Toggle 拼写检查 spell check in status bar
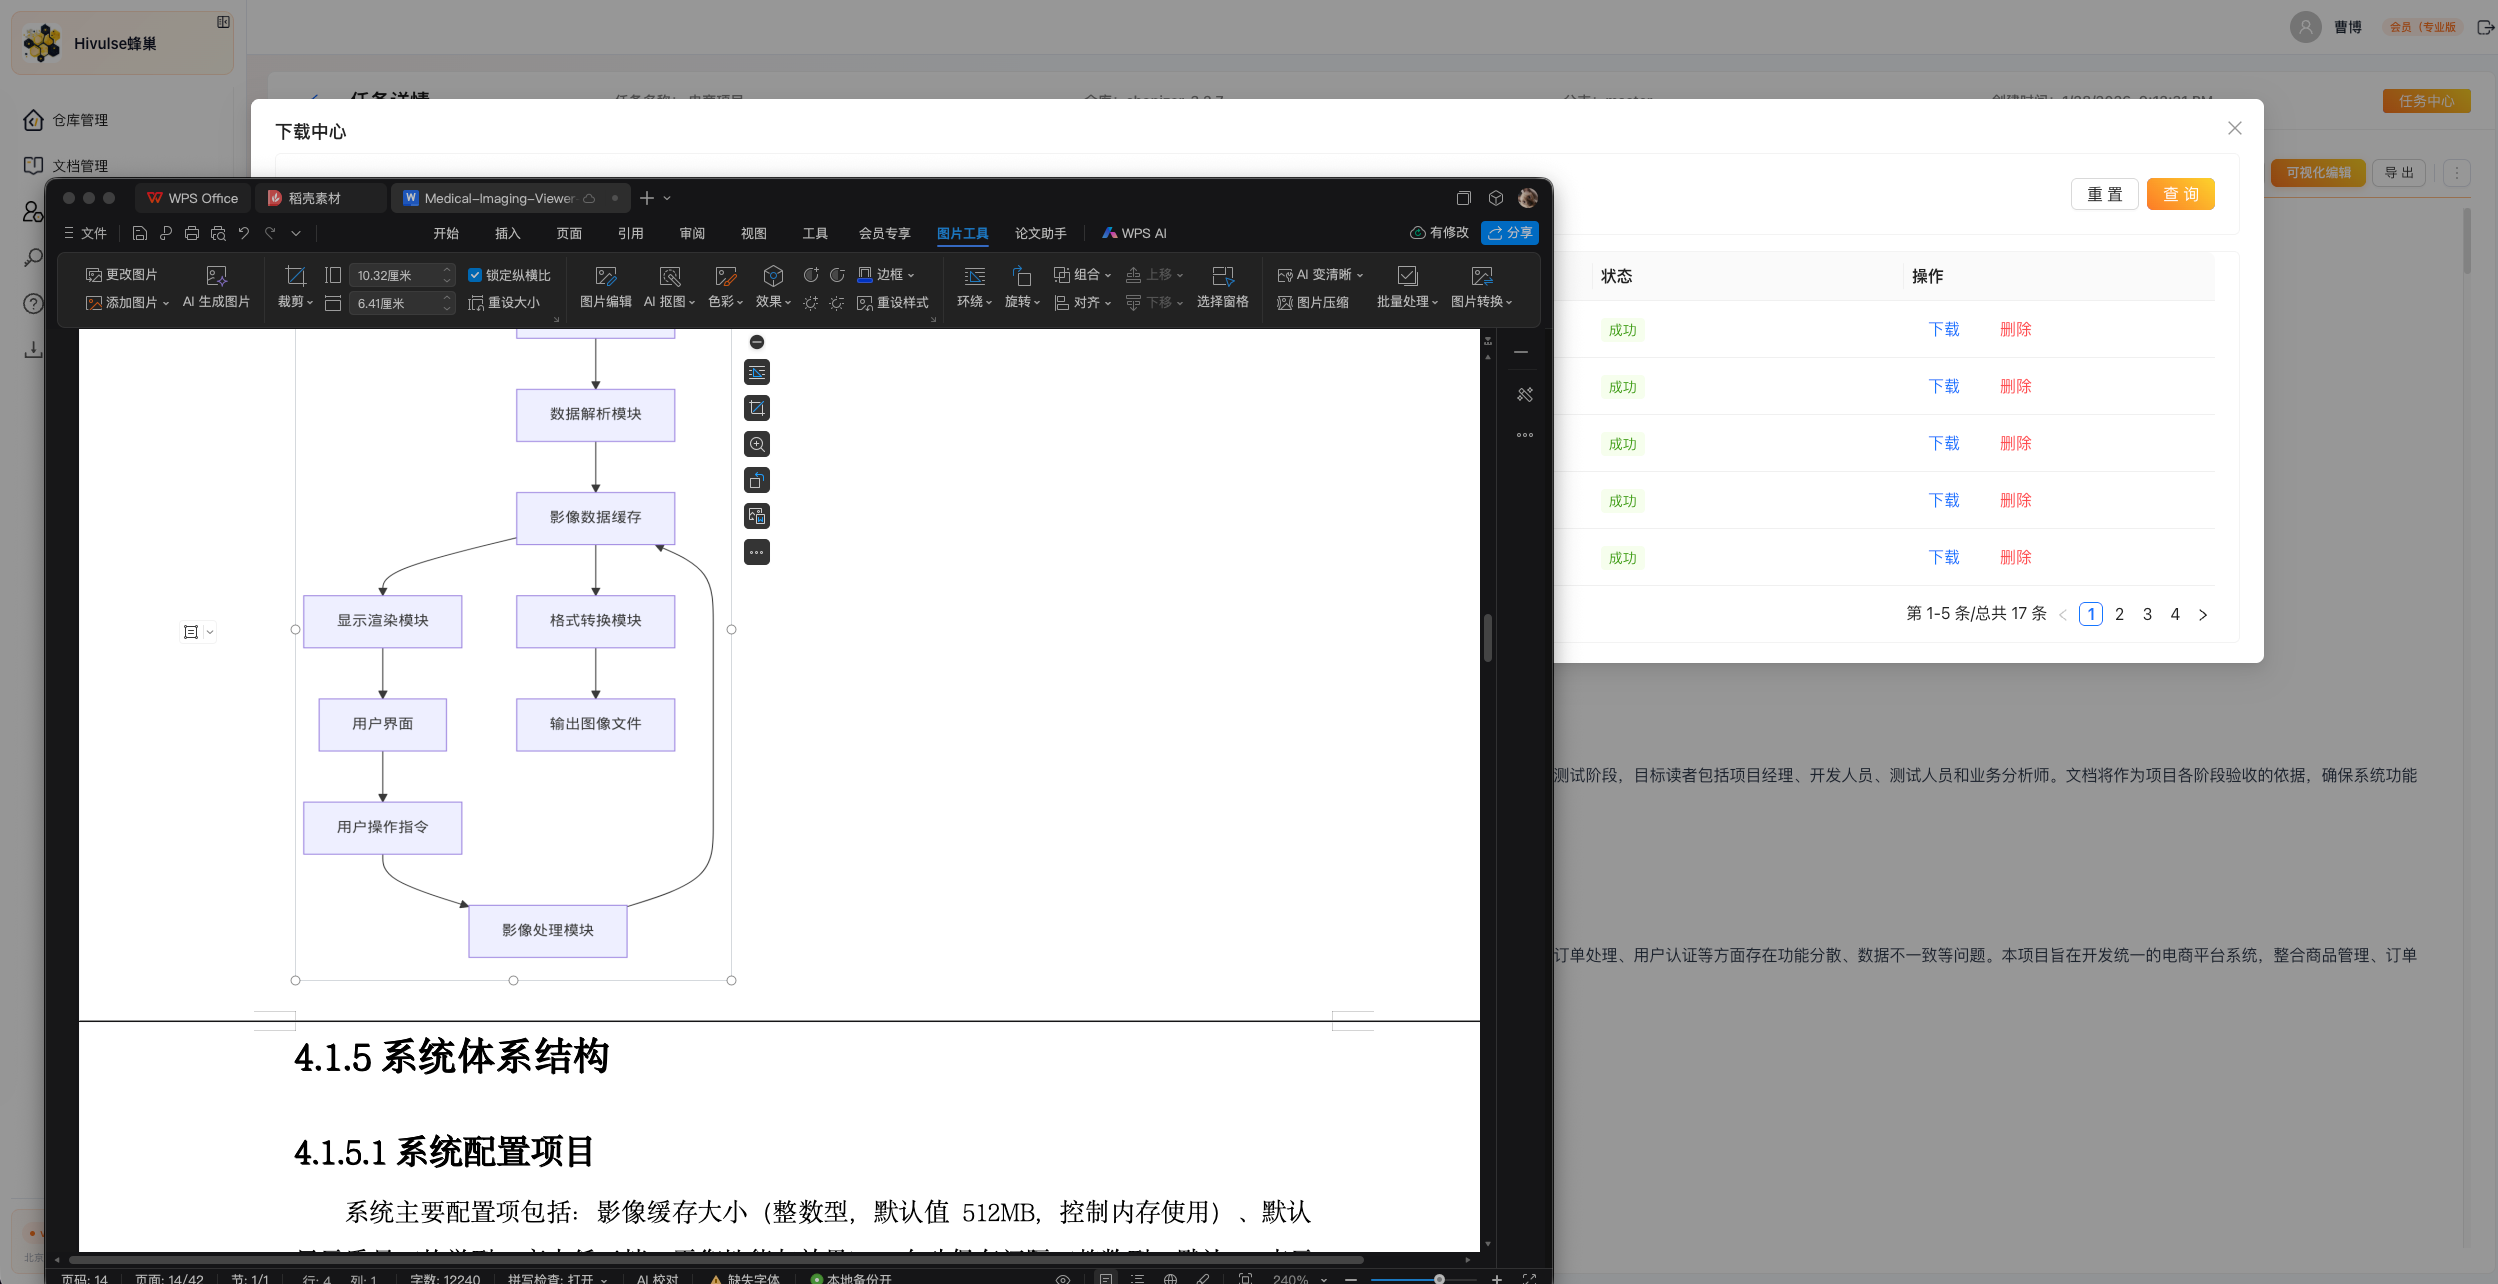 point(557,1279)
